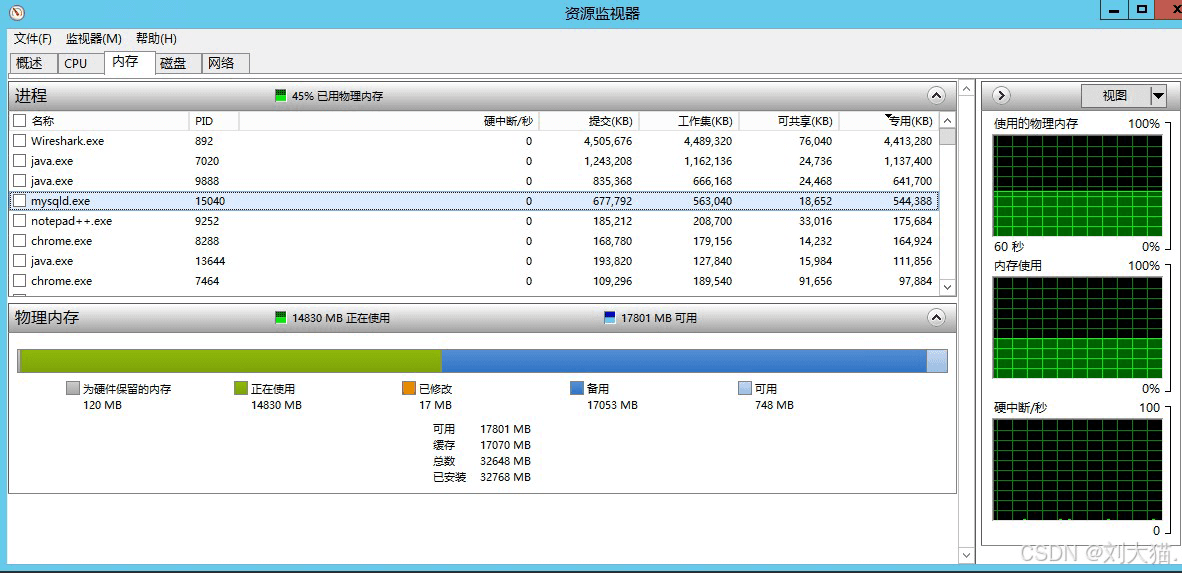Click process list scrollbar up arrow
The width and height of the screenshot is (1182, 573).
tap(948, 121)
